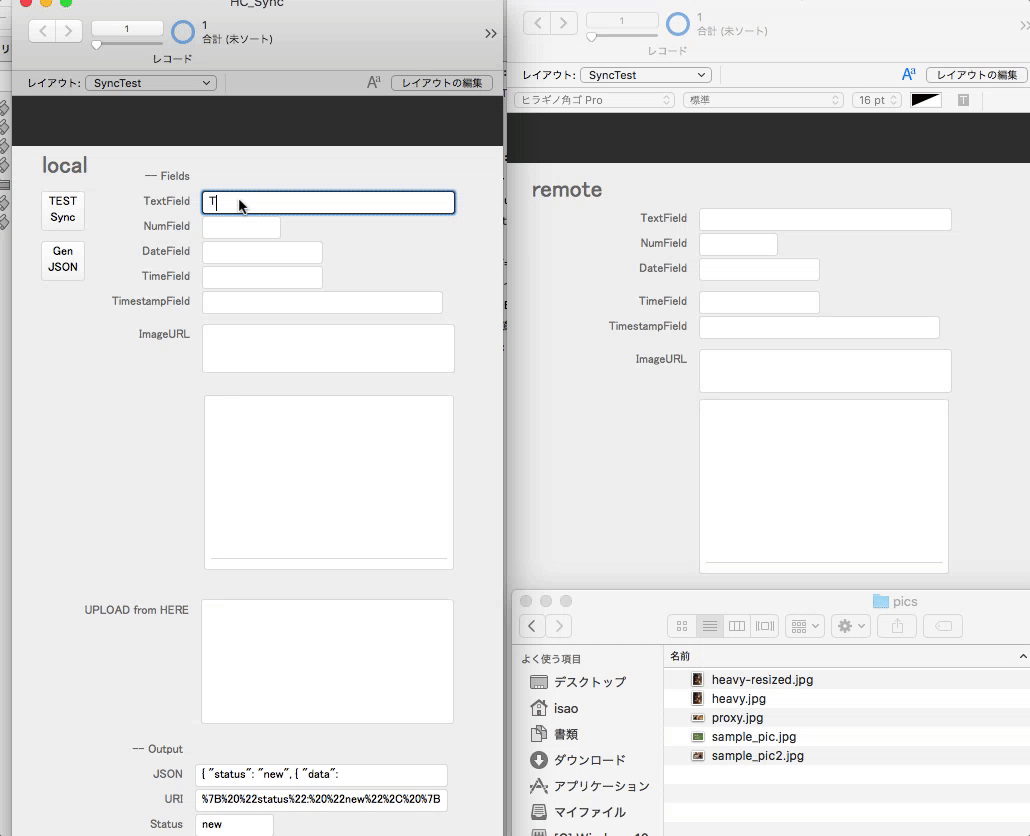Click the local TextField input
1030x836 pixels.
(328, 202)
